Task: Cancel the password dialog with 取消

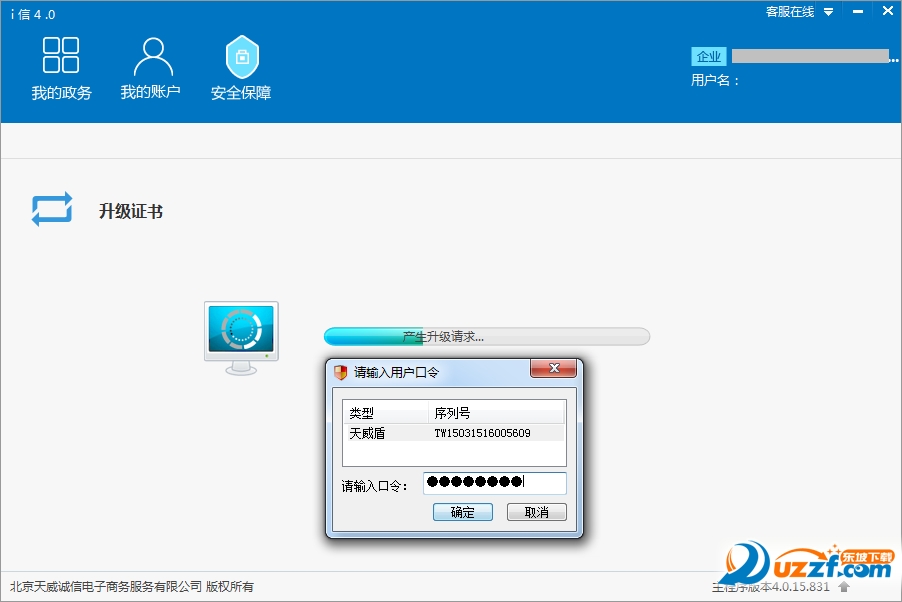Action: click(537, 512)
